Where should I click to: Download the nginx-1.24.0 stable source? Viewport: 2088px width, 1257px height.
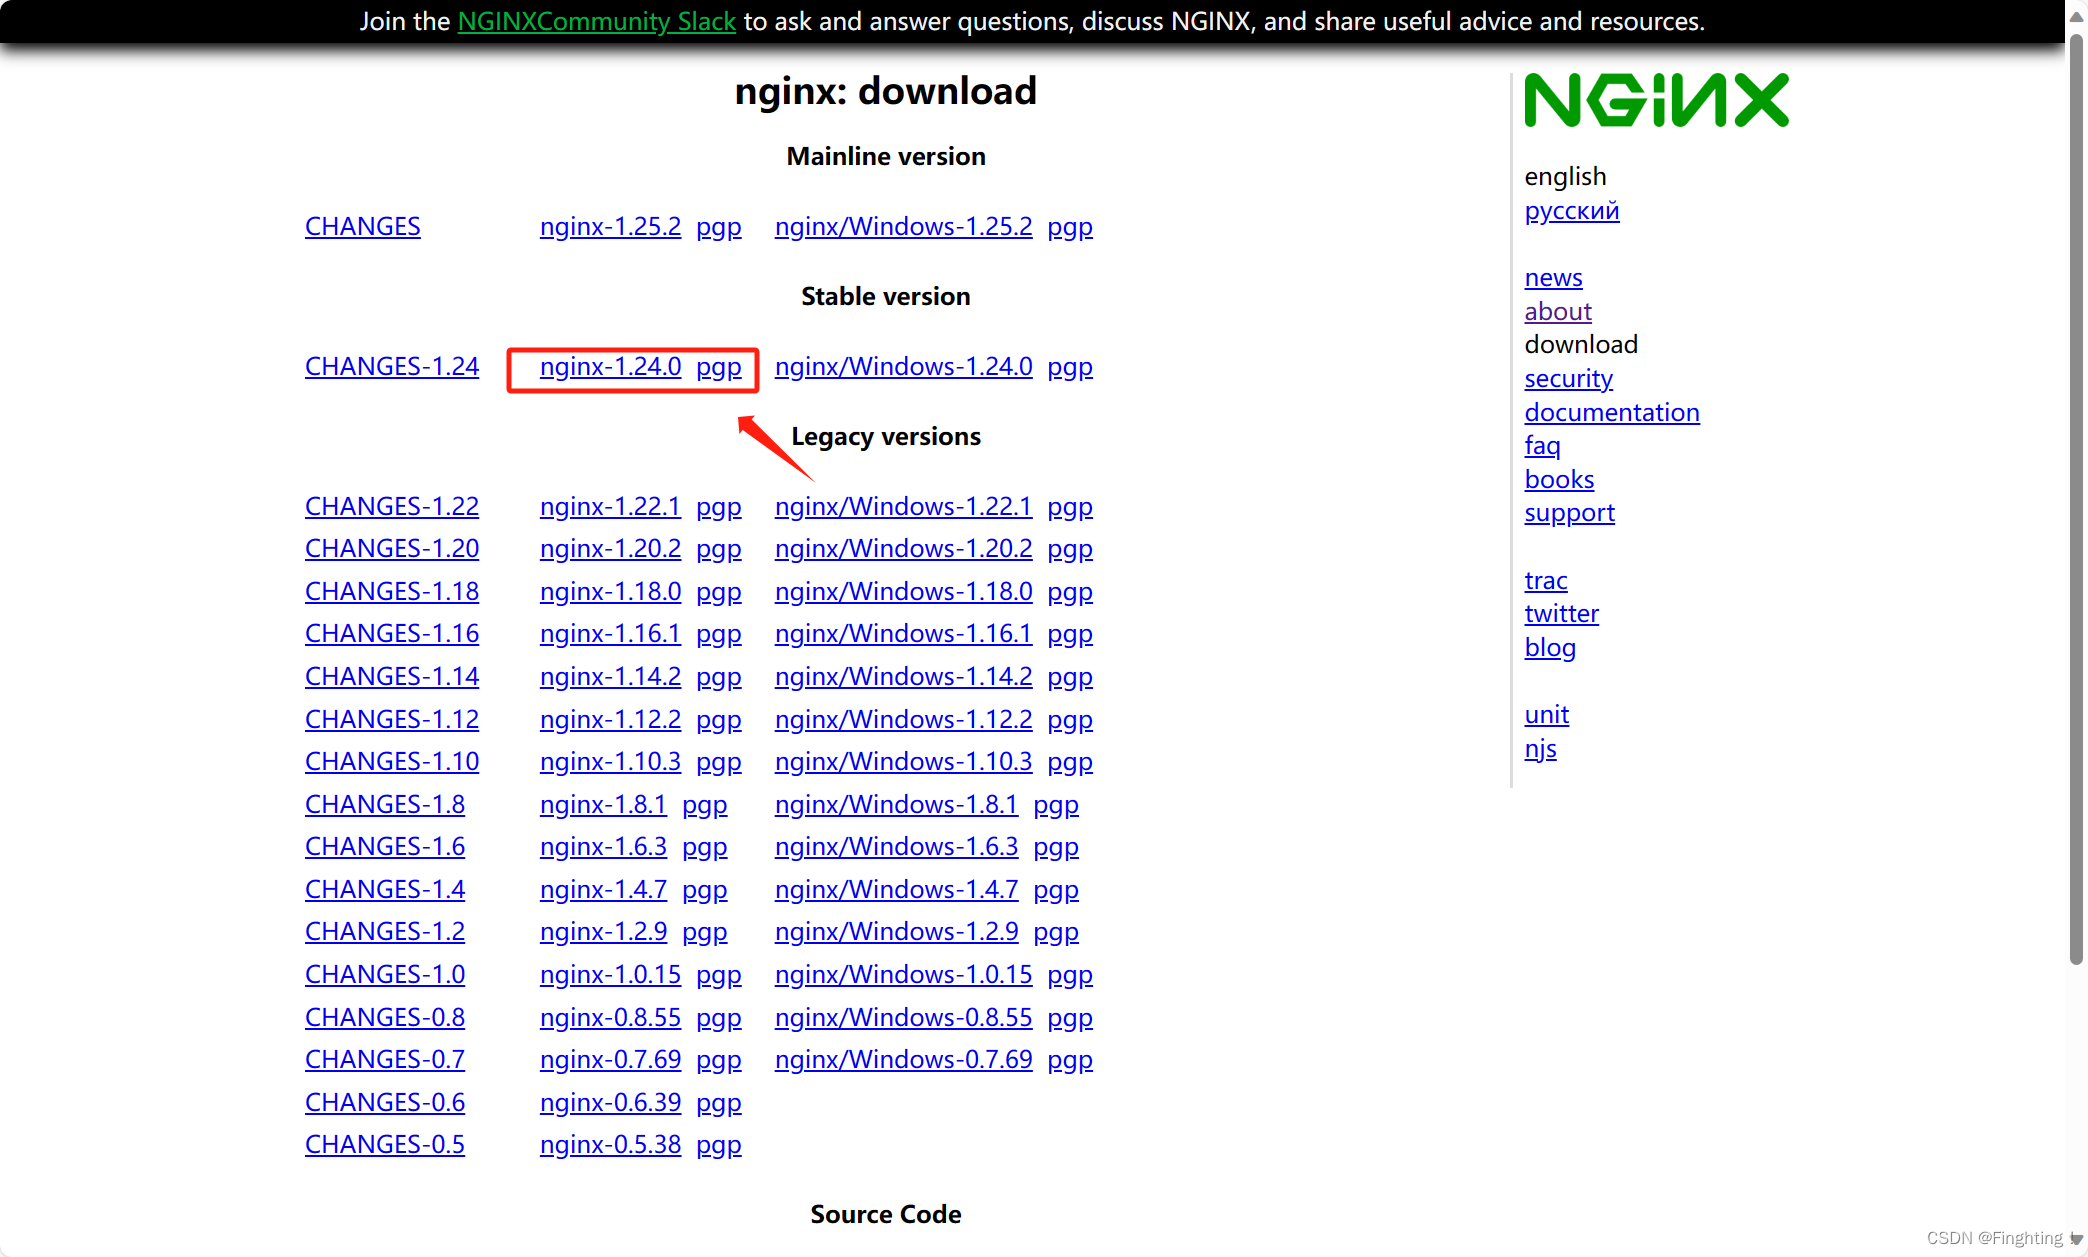[x=610, y=367]
